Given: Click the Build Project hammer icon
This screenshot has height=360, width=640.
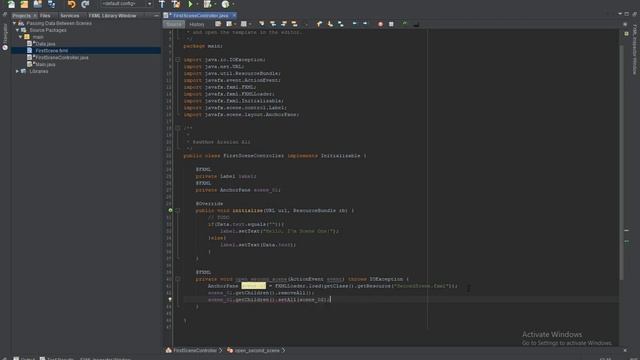Looking at the screenshot, I should 162,4.
